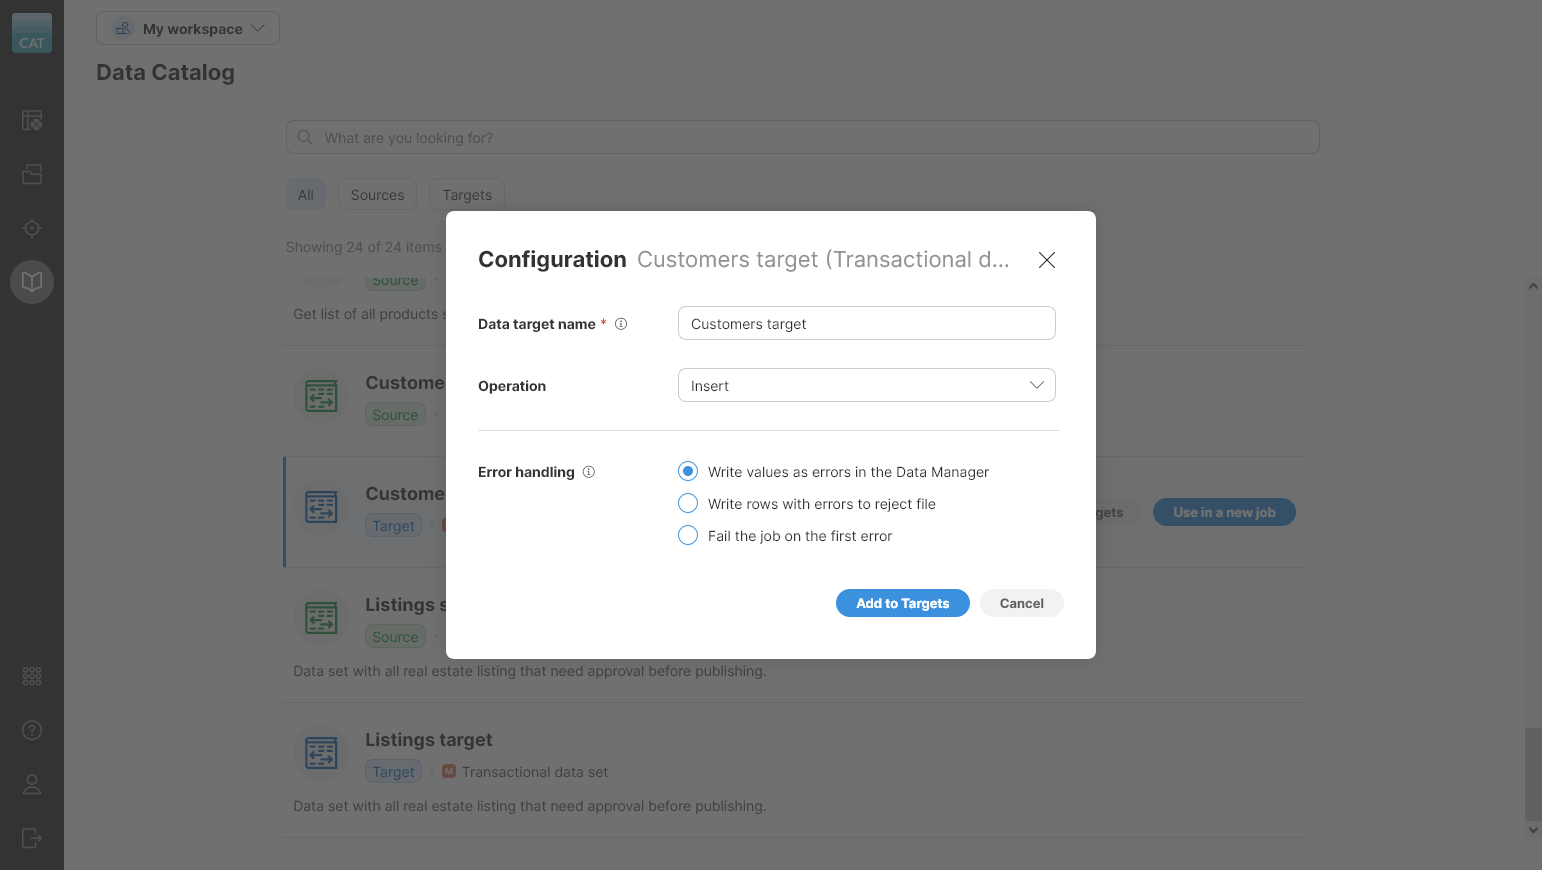Switch to the Targets filter tab

point(466,194)
